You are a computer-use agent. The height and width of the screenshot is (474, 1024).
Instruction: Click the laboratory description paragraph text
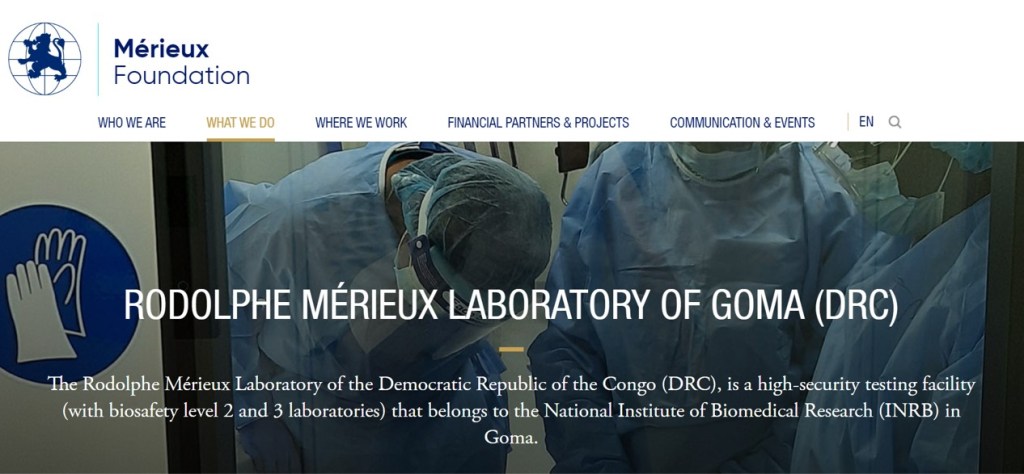click(511, 410)
